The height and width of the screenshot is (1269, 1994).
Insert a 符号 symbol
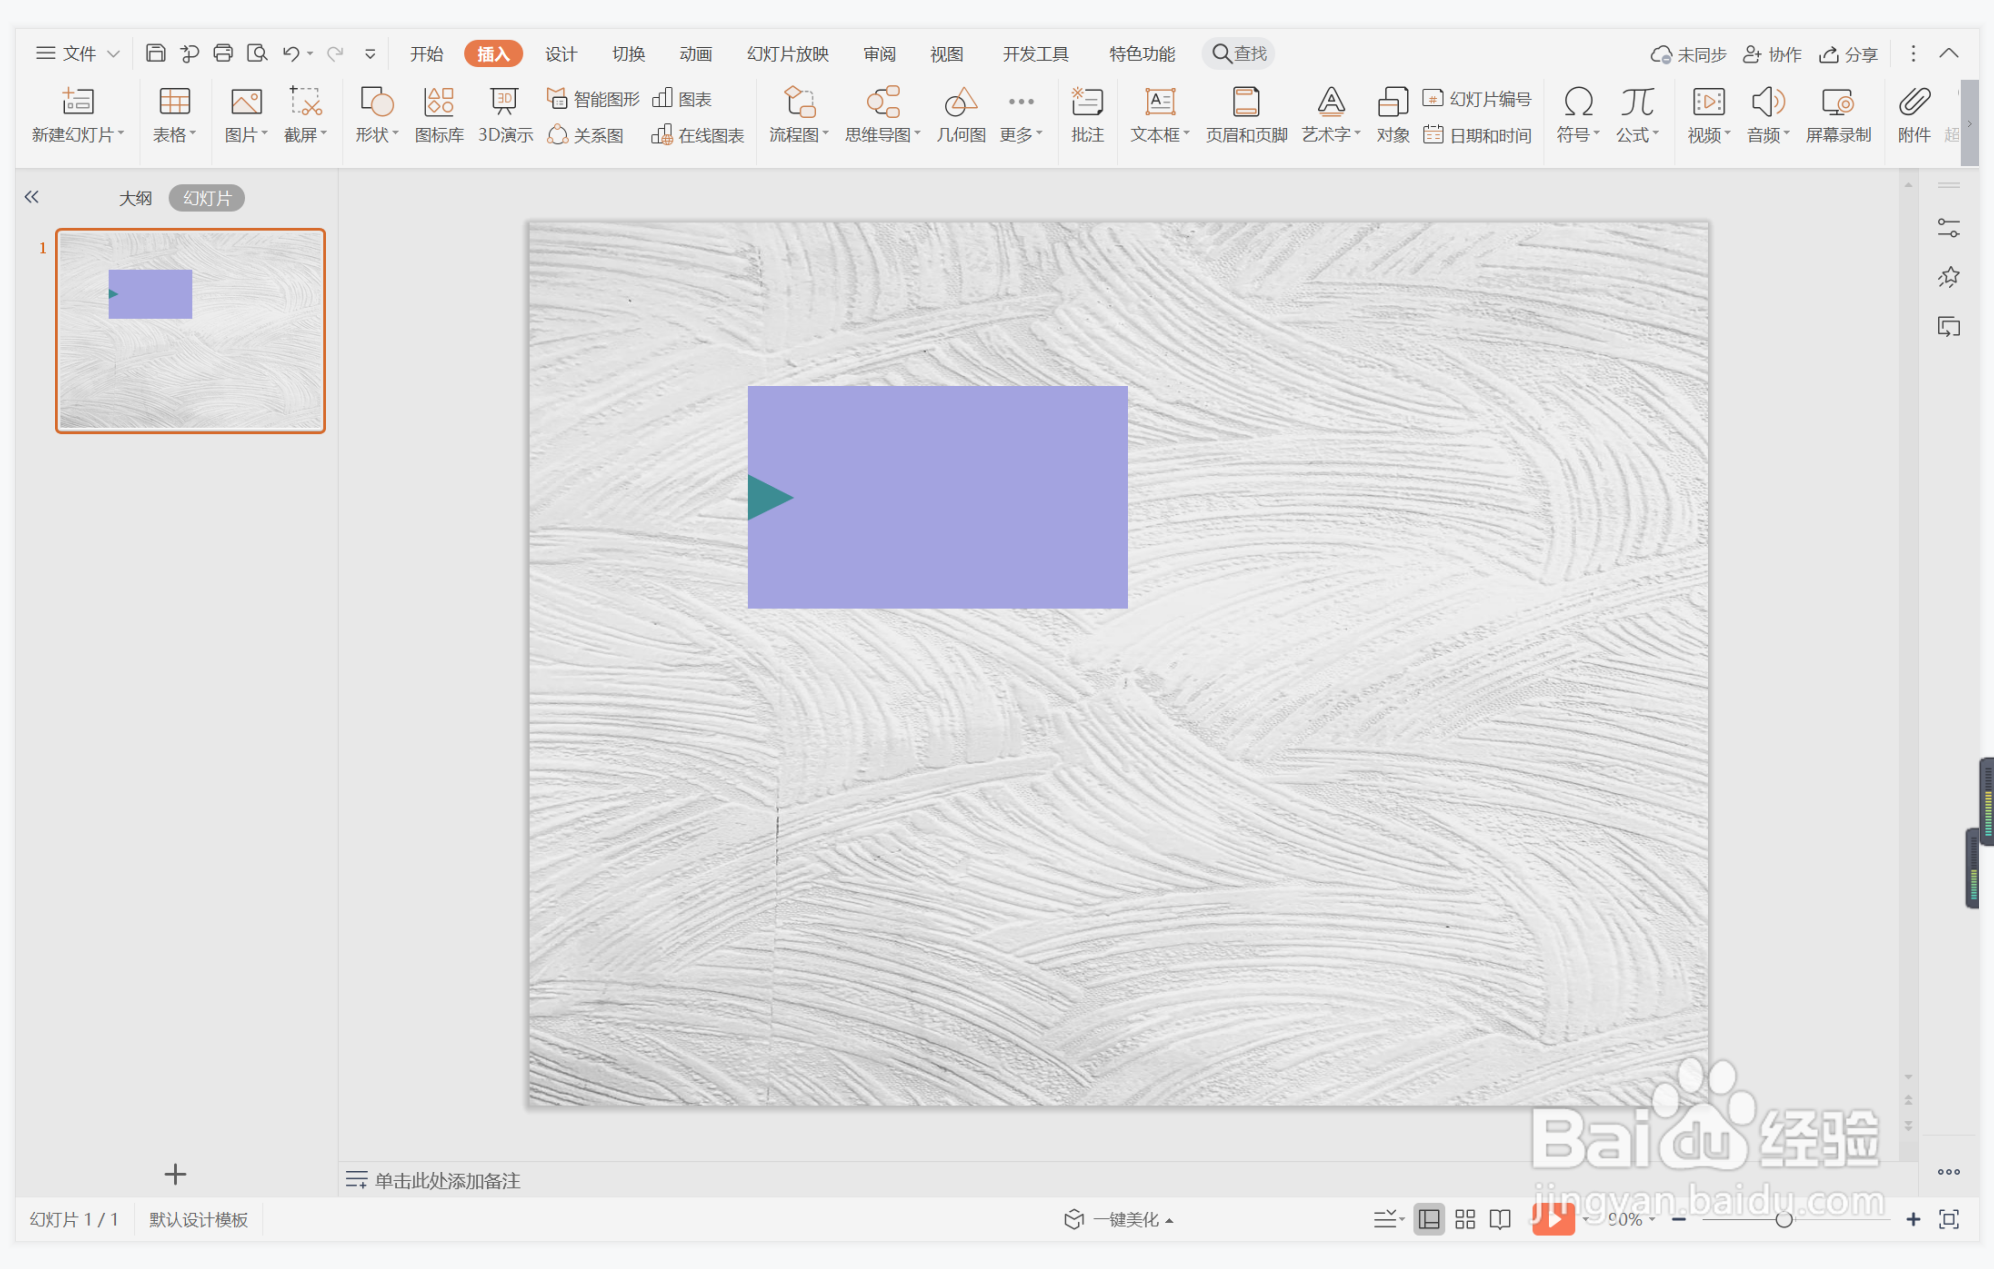1578,115
